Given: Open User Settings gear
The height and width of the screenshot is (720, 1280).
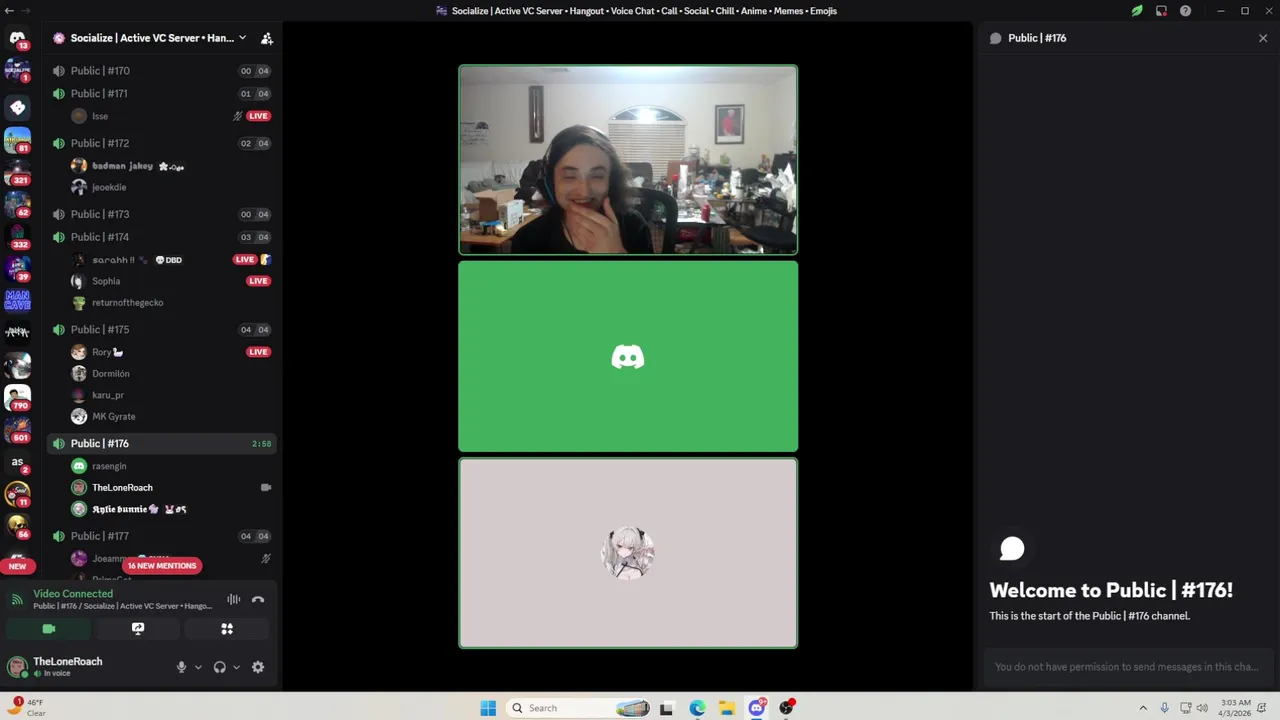Looking at the screenshot, I should pyautogui.click(x=258, y=667).
